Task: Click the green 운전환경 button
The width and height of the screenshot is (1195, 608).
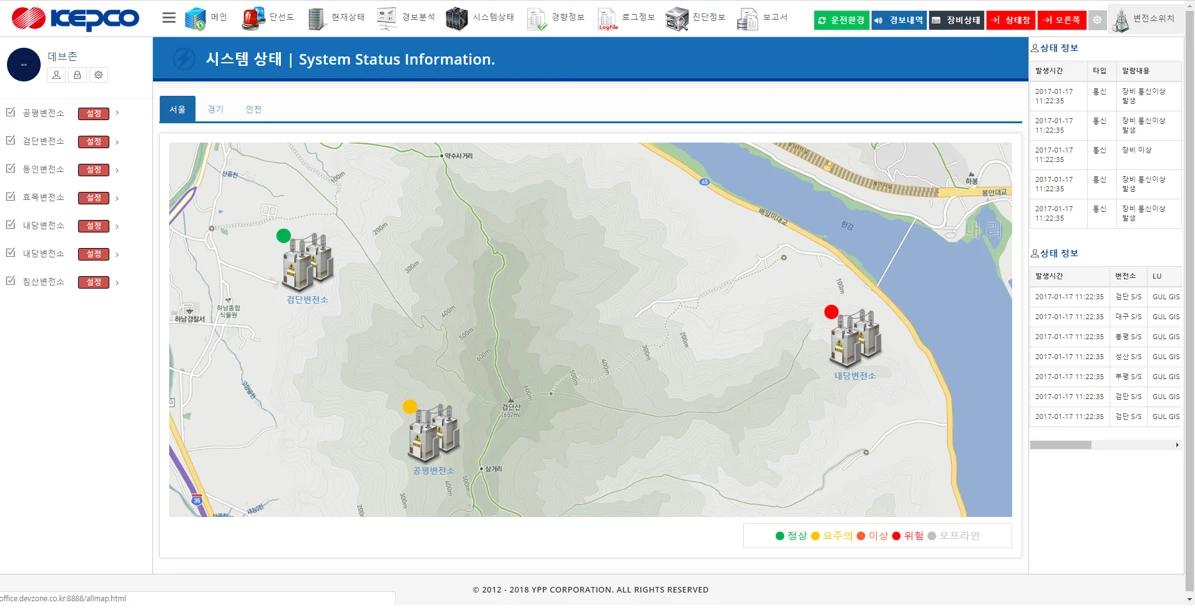Action: tap(841, 21)
